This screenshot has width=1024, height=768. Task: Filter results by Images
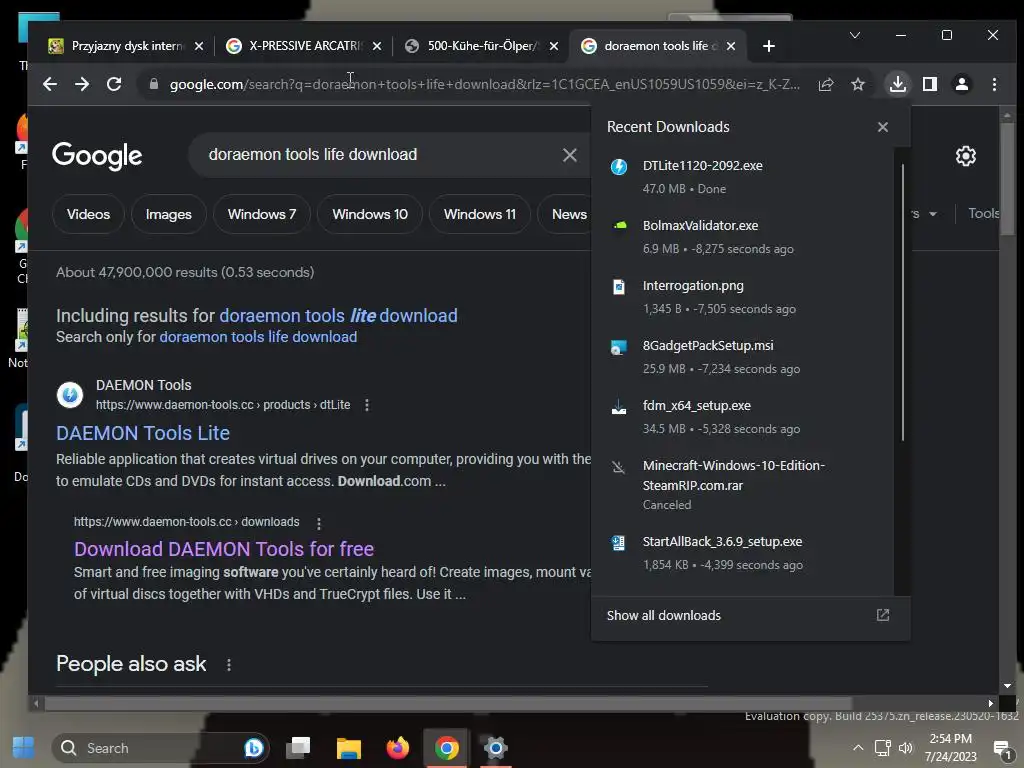(168, 214)
